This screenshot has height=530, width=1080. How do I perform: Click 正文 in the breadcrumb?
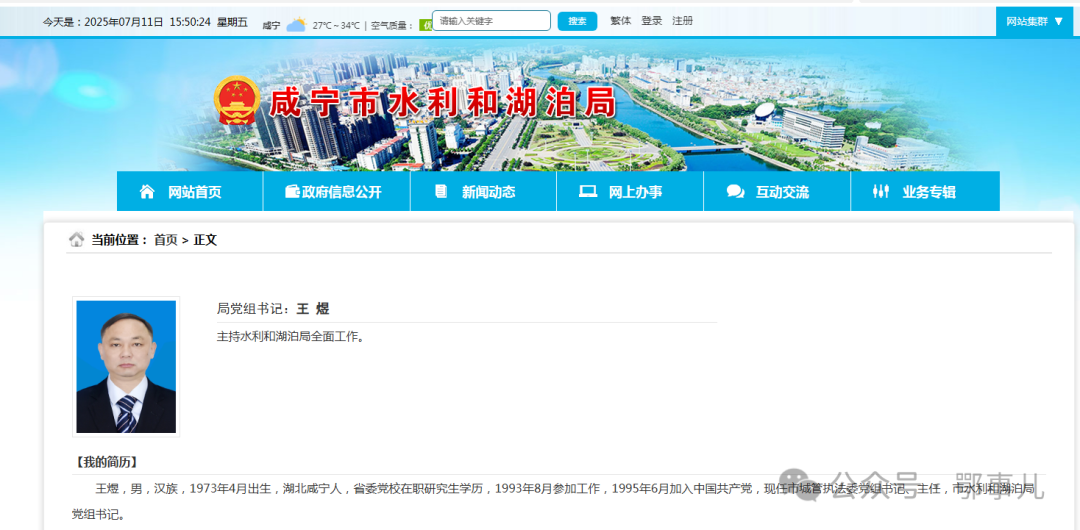tap(205, 240)
